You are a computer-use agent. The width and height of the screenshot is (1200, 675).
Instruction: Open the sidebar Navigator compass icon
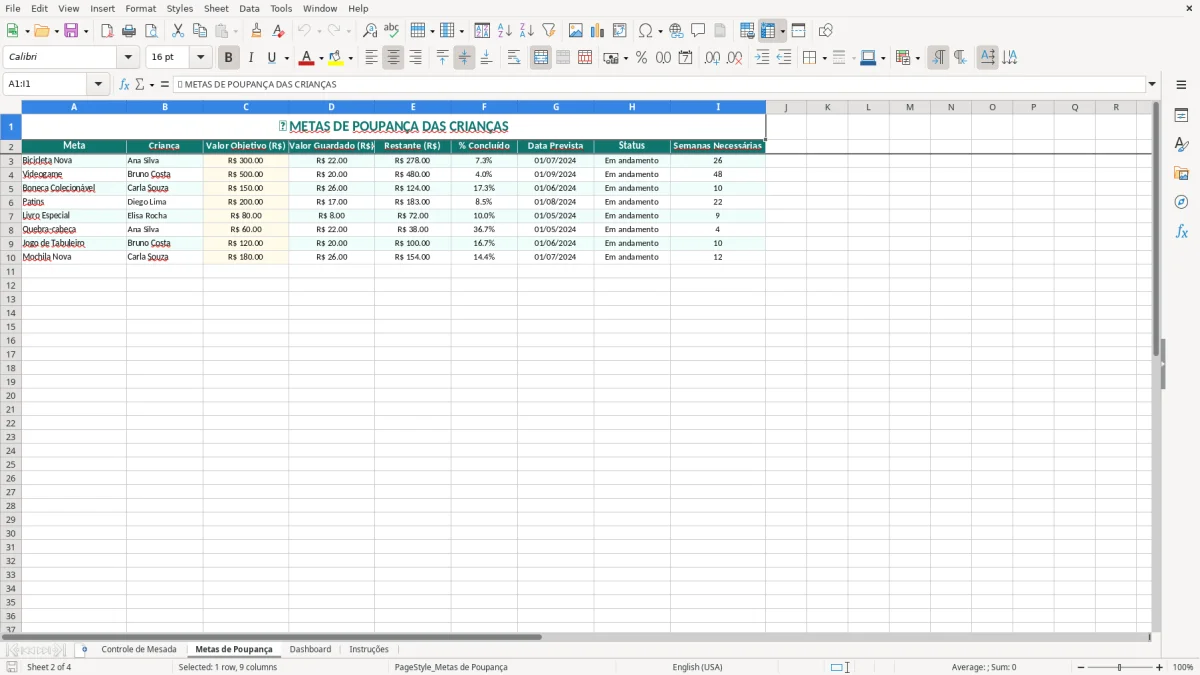(1181, 203)
